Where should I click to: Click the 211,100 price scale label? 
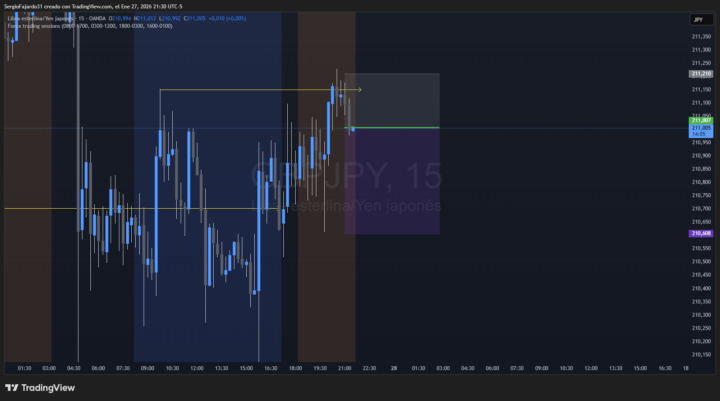click(x=701, y=102)
